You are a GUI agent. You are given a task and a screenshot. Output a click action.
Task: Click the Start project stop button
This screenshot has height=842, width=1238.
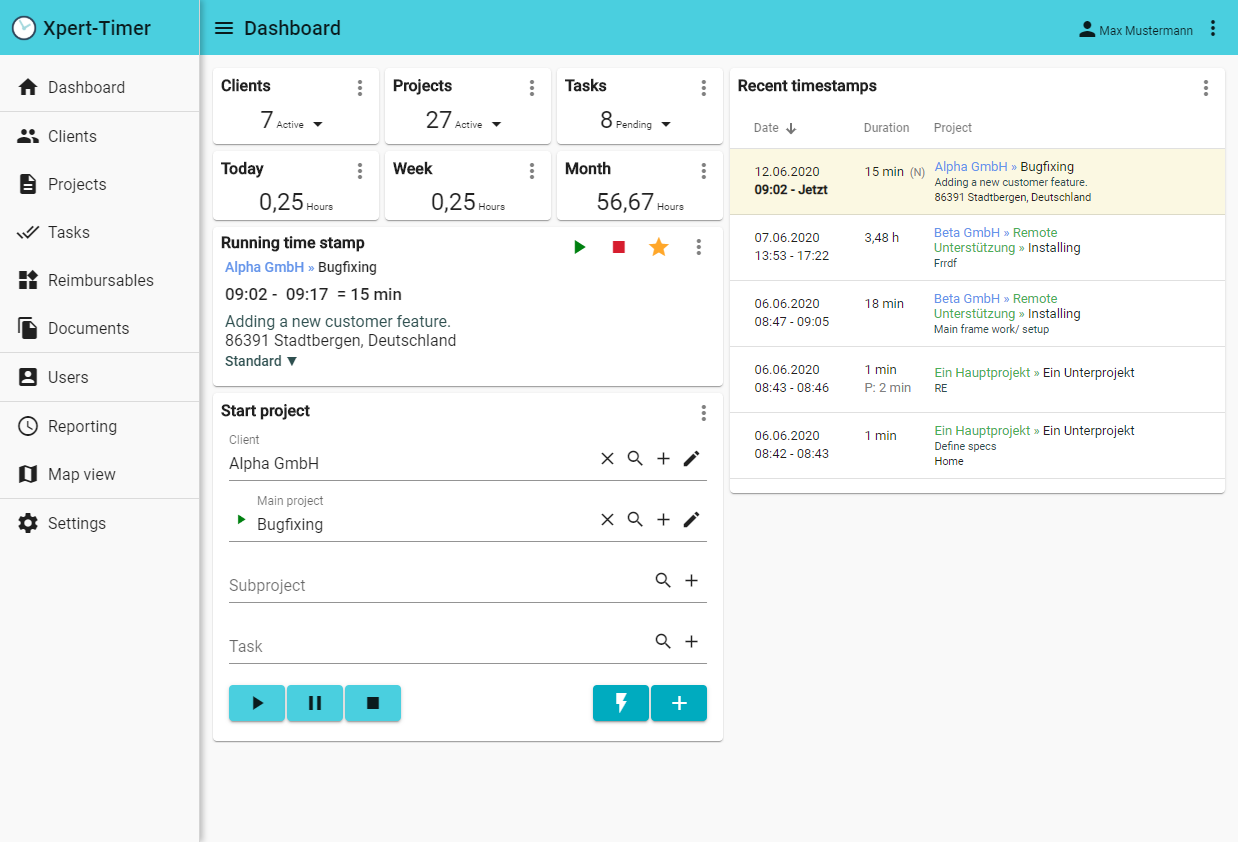373,703
